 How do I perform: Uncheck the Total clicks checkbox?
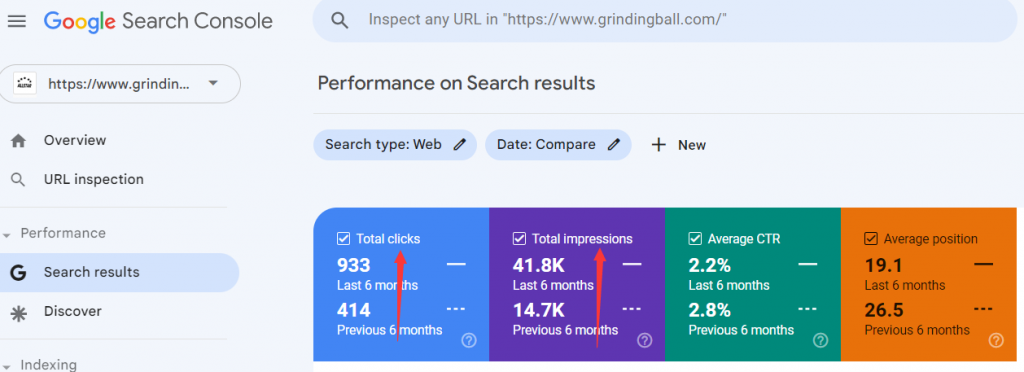coord(344,239)
